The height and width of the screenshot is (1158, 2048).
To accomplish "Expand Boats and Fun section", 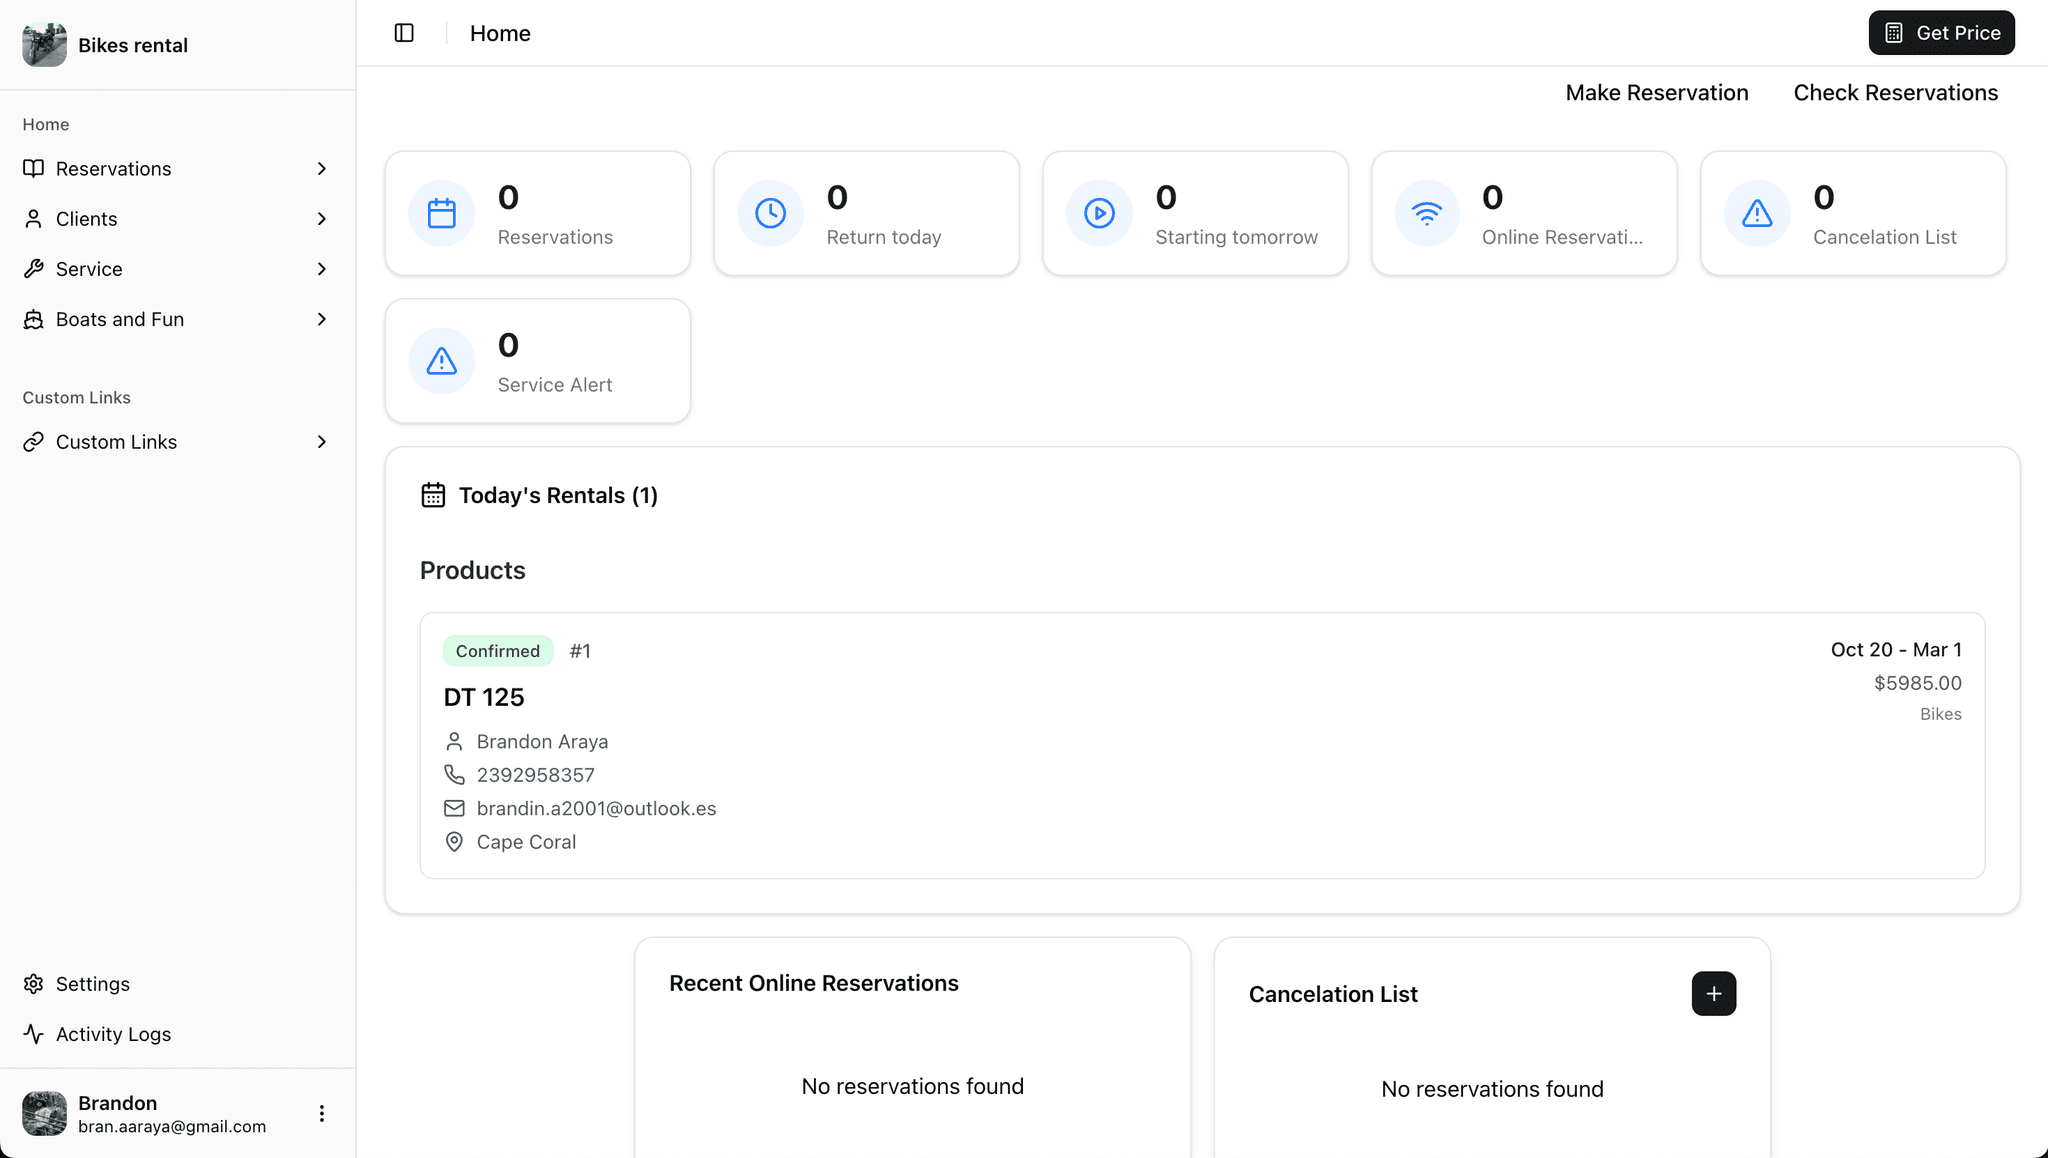I will (177, 319).
